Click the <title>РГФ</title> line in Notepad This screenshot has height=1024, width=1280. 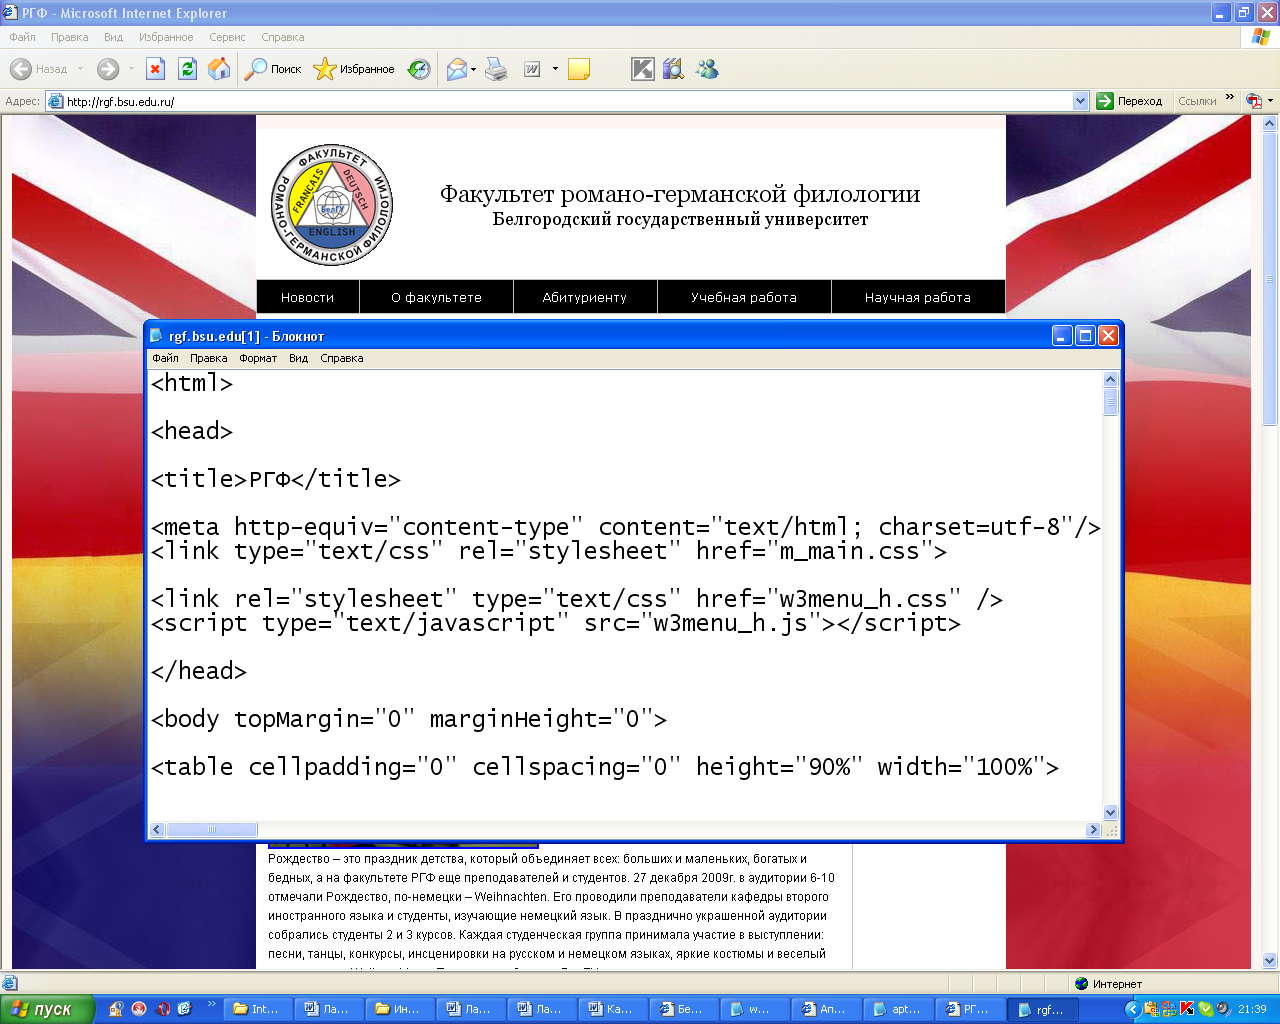pos(276,479)
